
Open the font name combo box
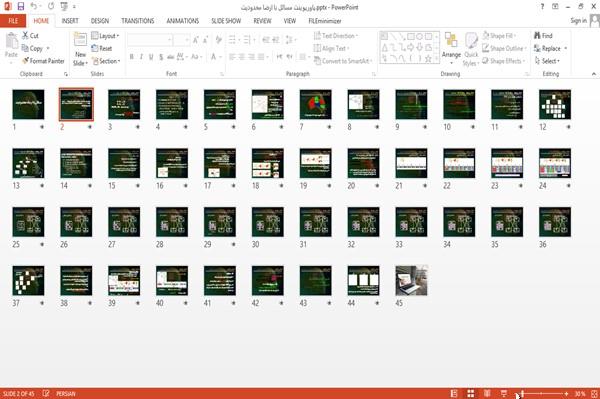150,40
